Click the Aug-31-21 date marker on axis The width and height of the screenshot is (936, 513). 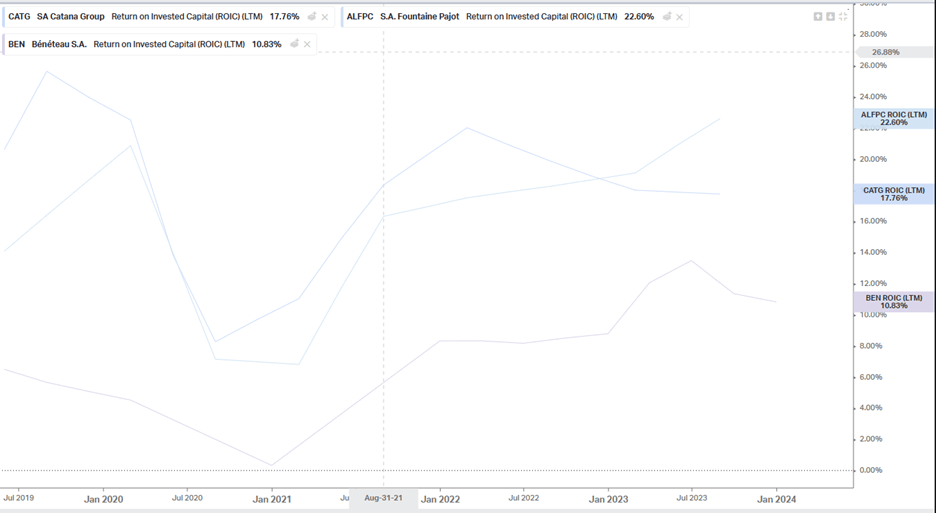coord(383,498)
